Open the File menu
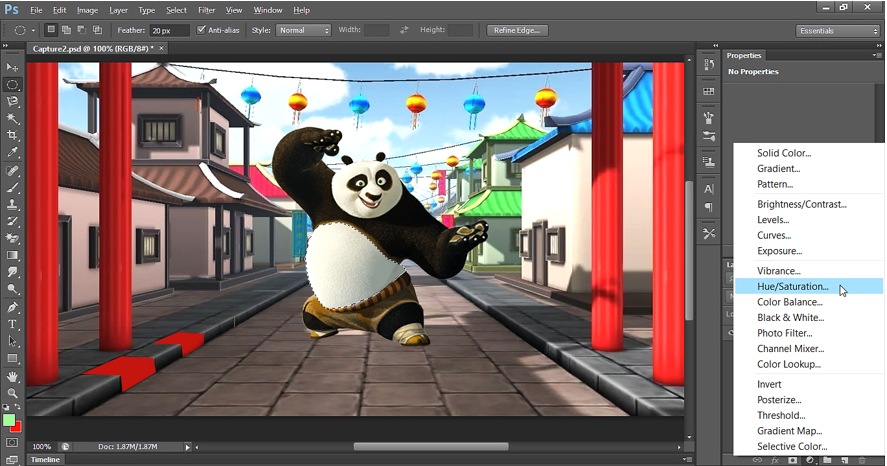Image resolution: width=887 pixels, height=466 pixels. [36, 10]
